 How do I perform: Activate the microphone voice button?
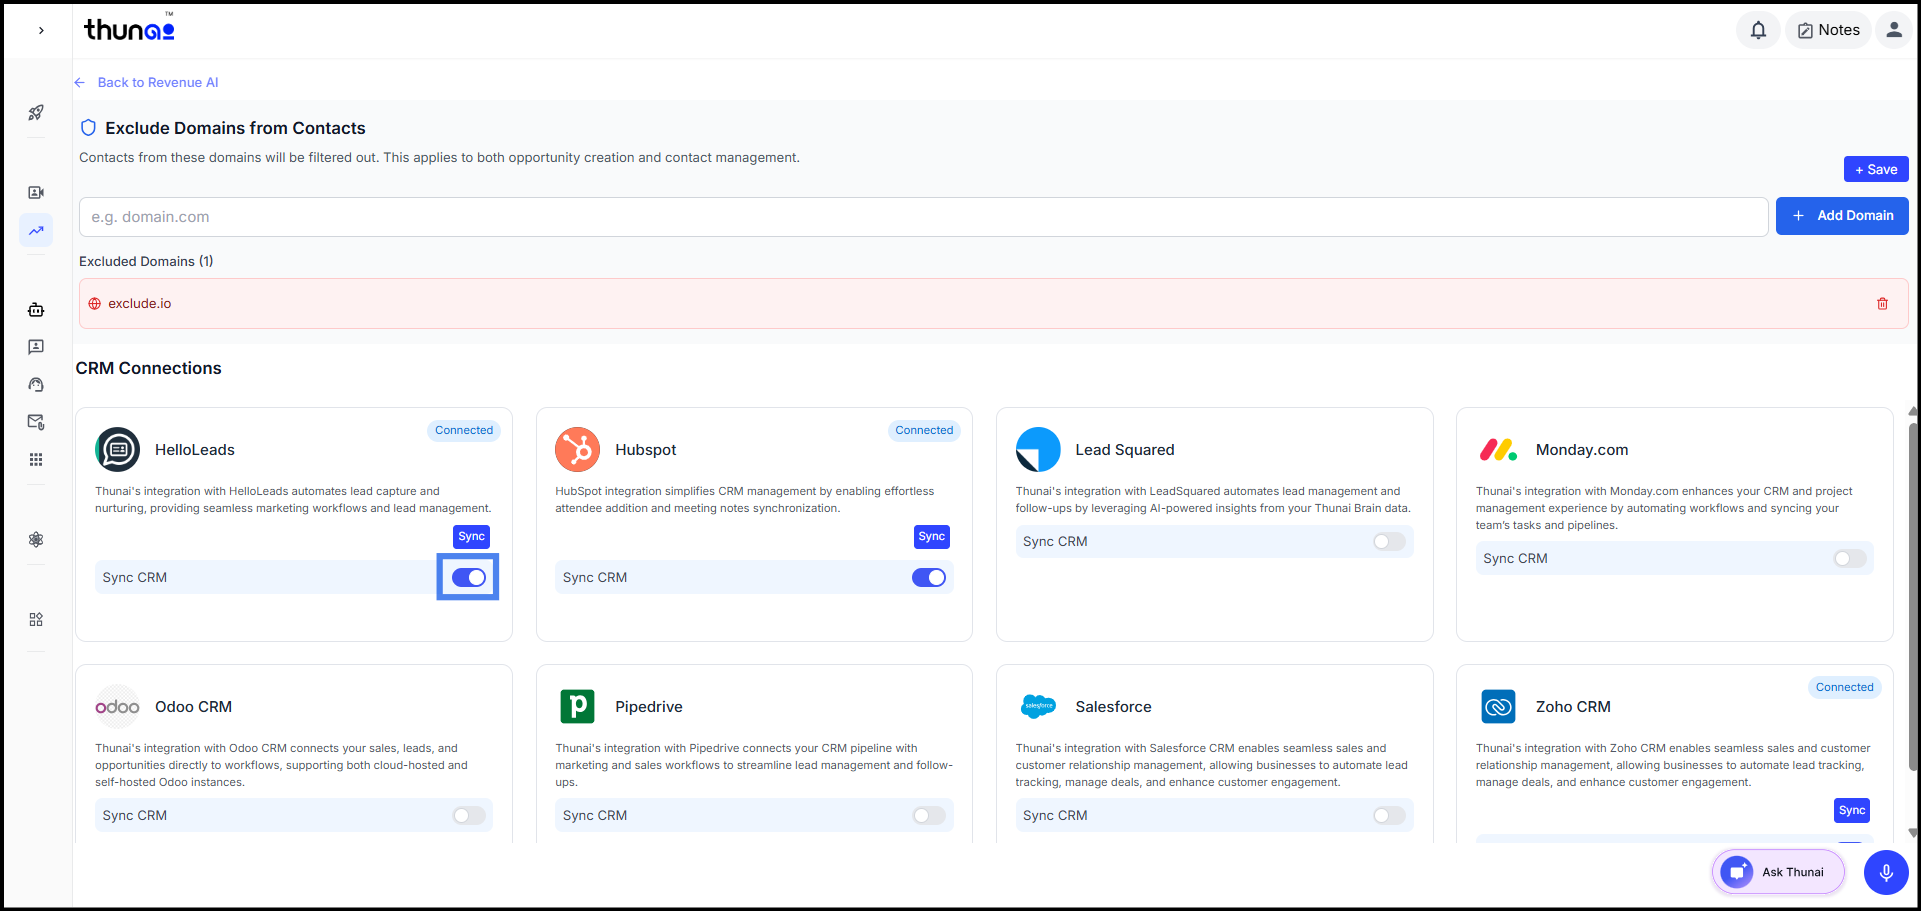click(x=1886, y=872)
